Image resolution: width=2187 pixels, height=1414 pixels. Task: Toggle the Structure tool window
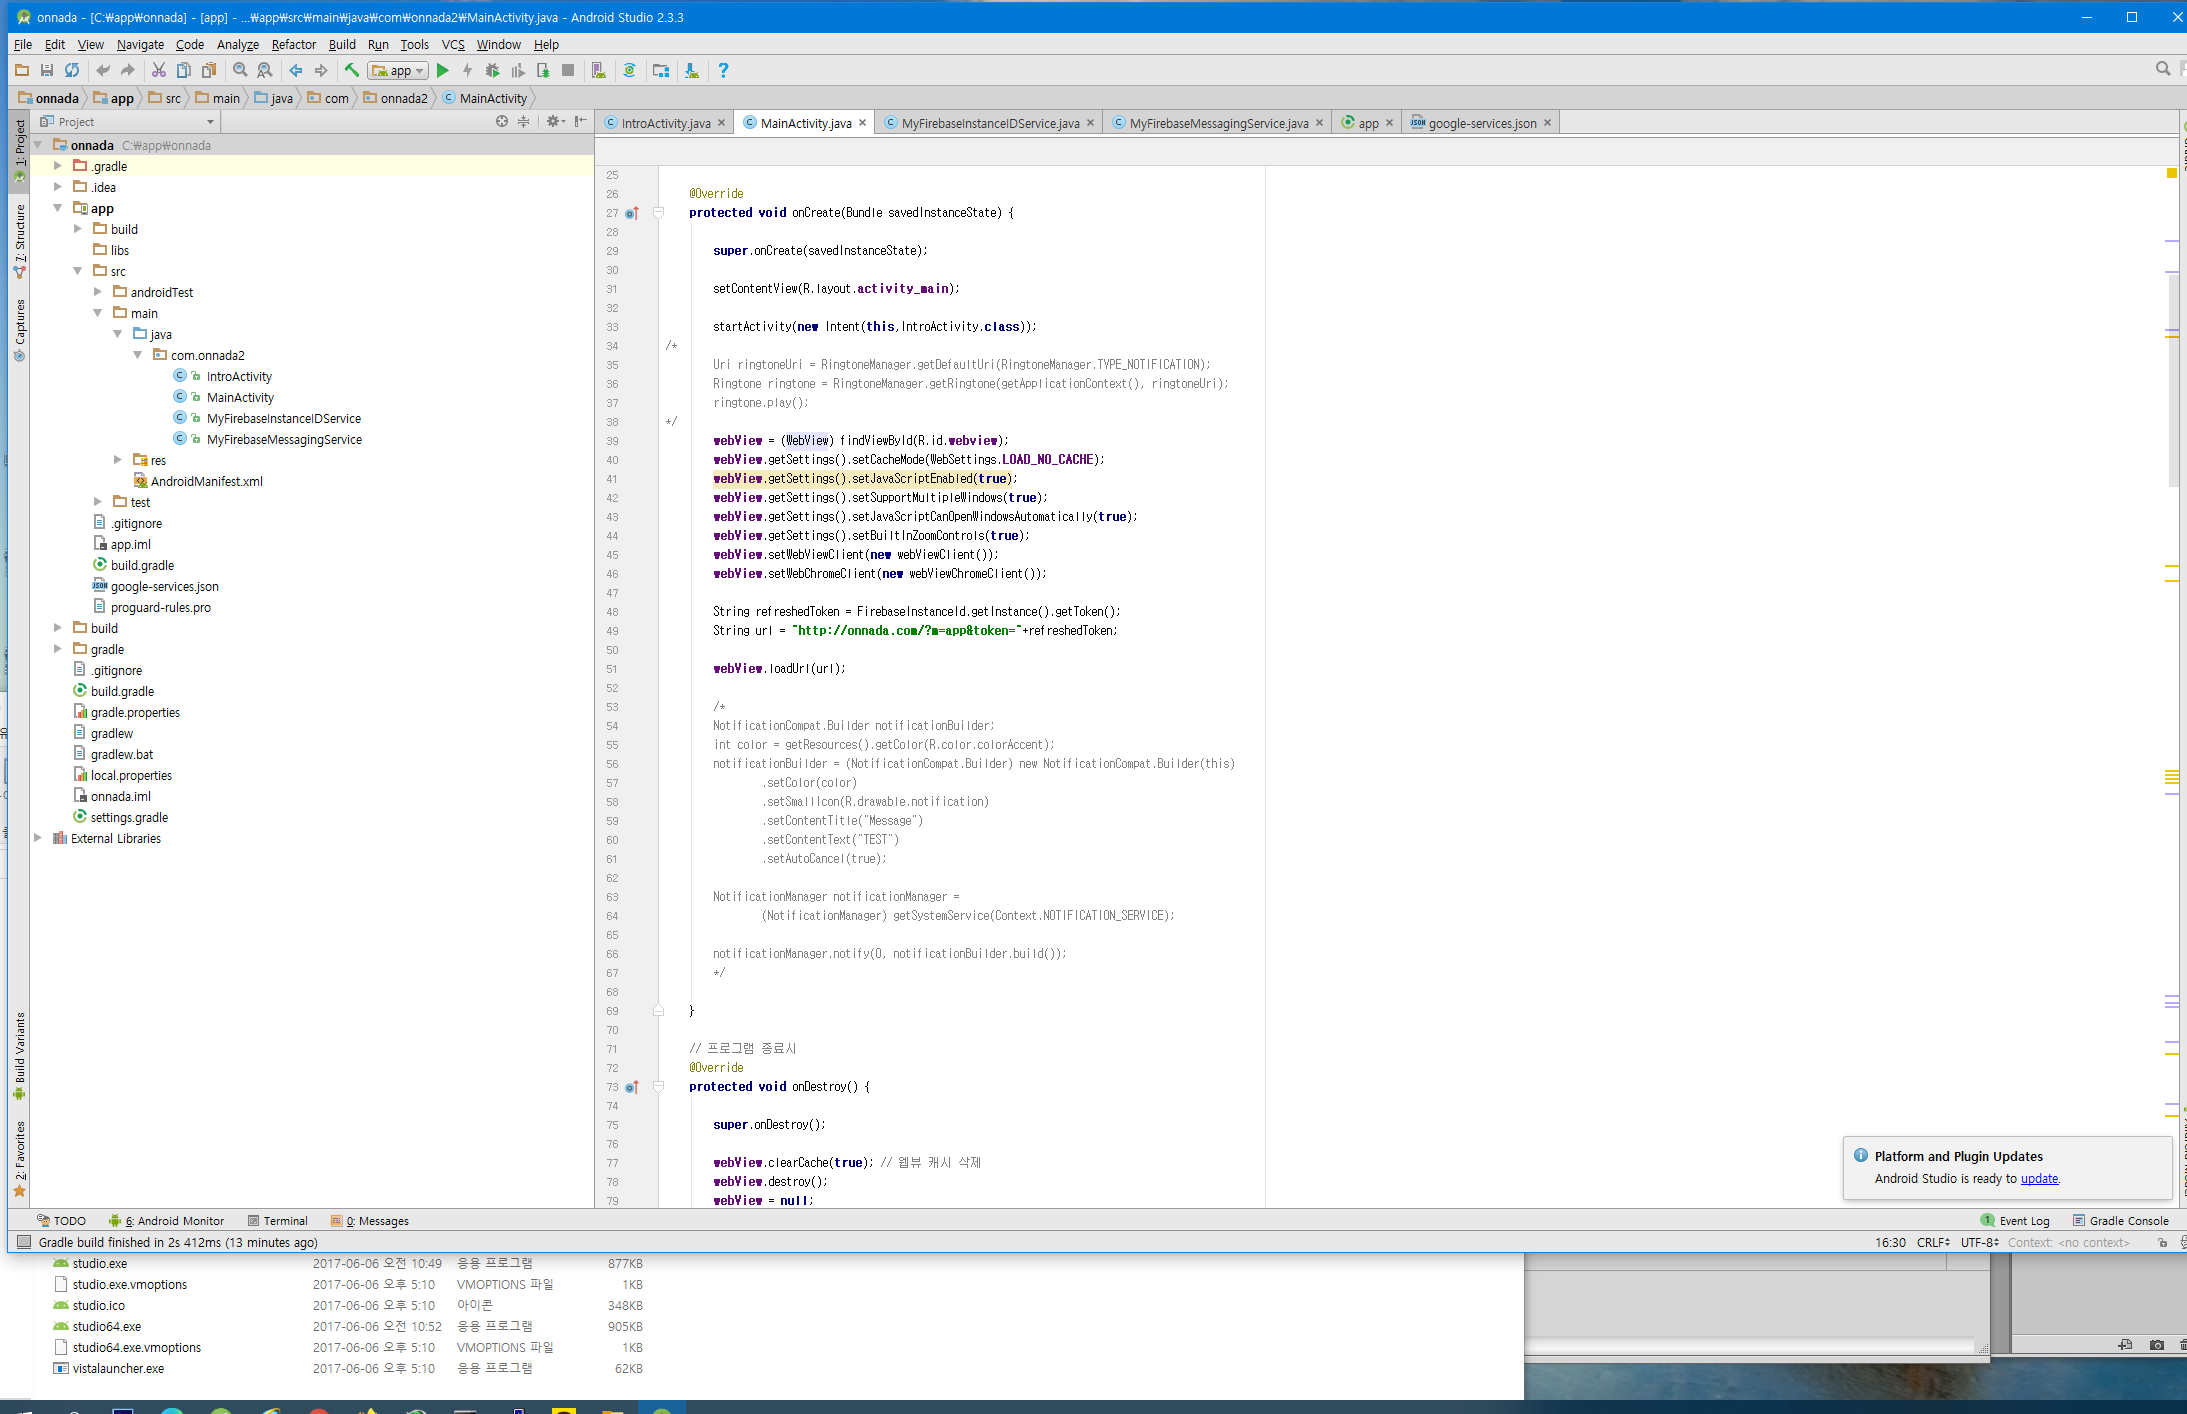pos(19,240)
